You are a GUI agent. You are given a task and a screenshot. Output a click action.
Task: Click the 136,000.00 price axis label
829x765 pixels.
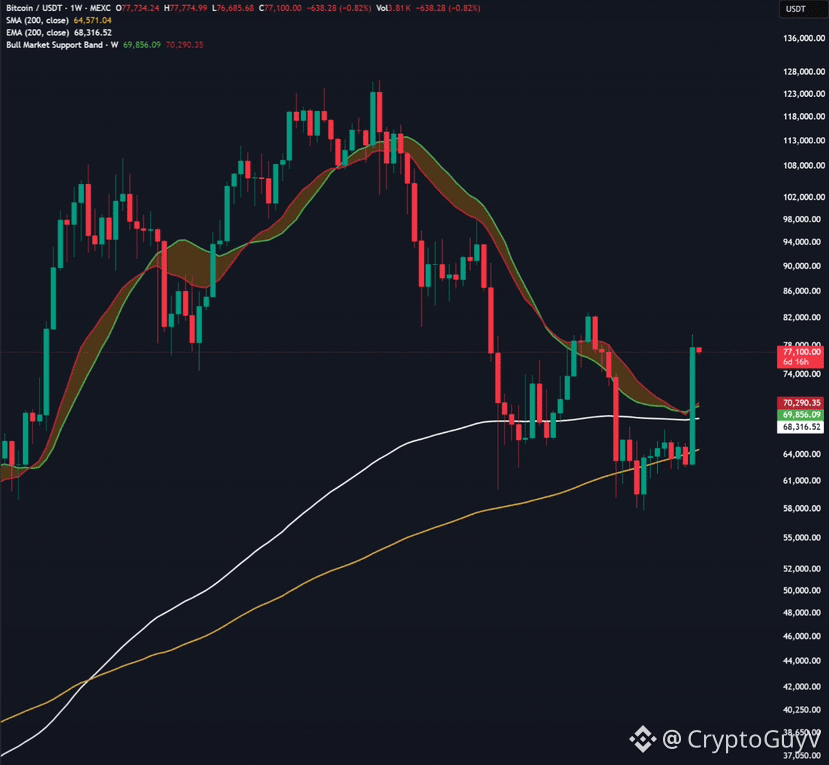[x=804, y=38]
